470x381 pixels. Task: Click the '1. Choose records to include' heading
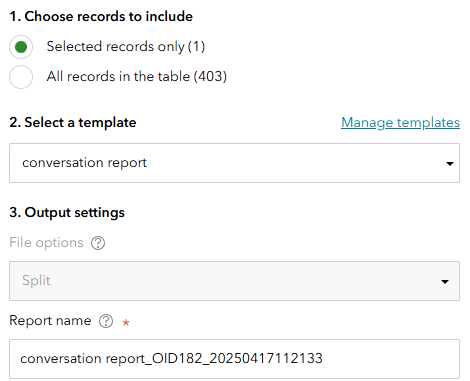coord(101,16)
